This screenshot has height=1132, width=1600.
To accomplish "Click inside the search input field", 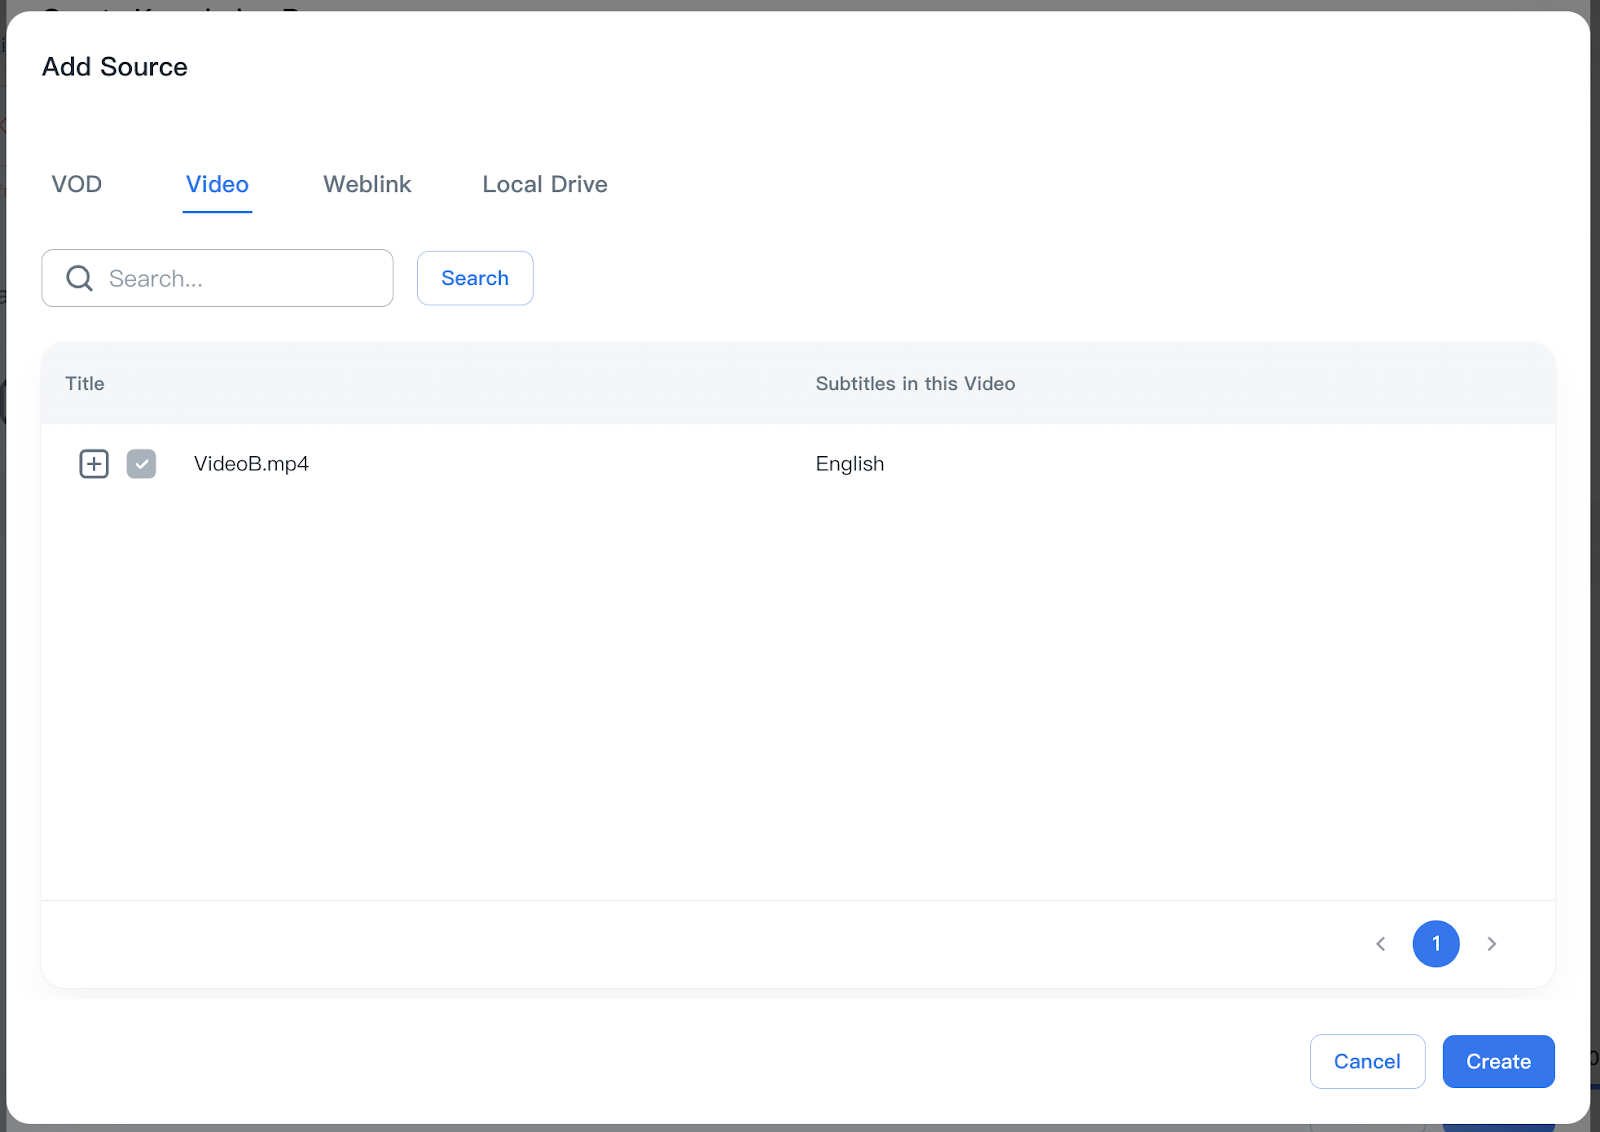I will tap(240, 278).
